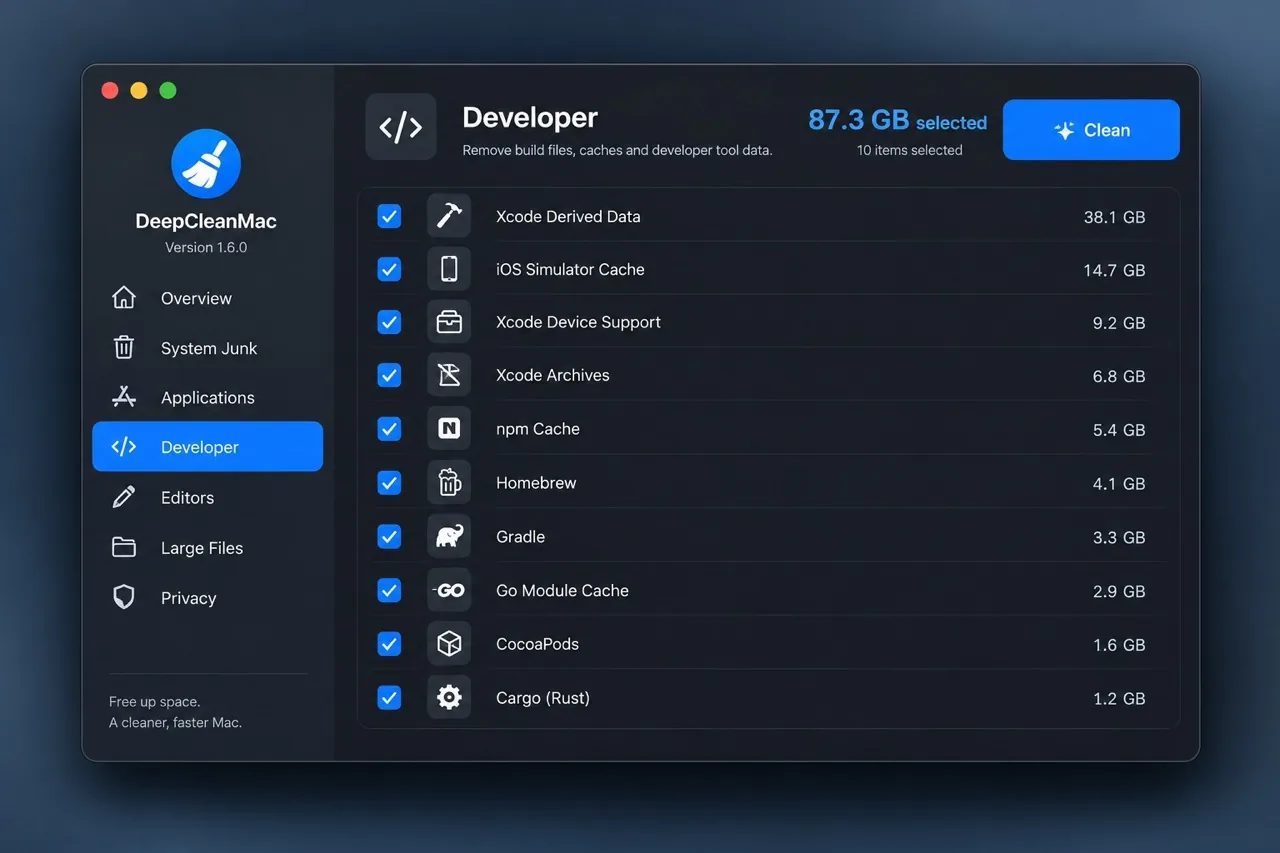Click the 9.2 GB size value
Image resolution: width=1280 pixels, height=853 pixels.
tap(1119, 323)
